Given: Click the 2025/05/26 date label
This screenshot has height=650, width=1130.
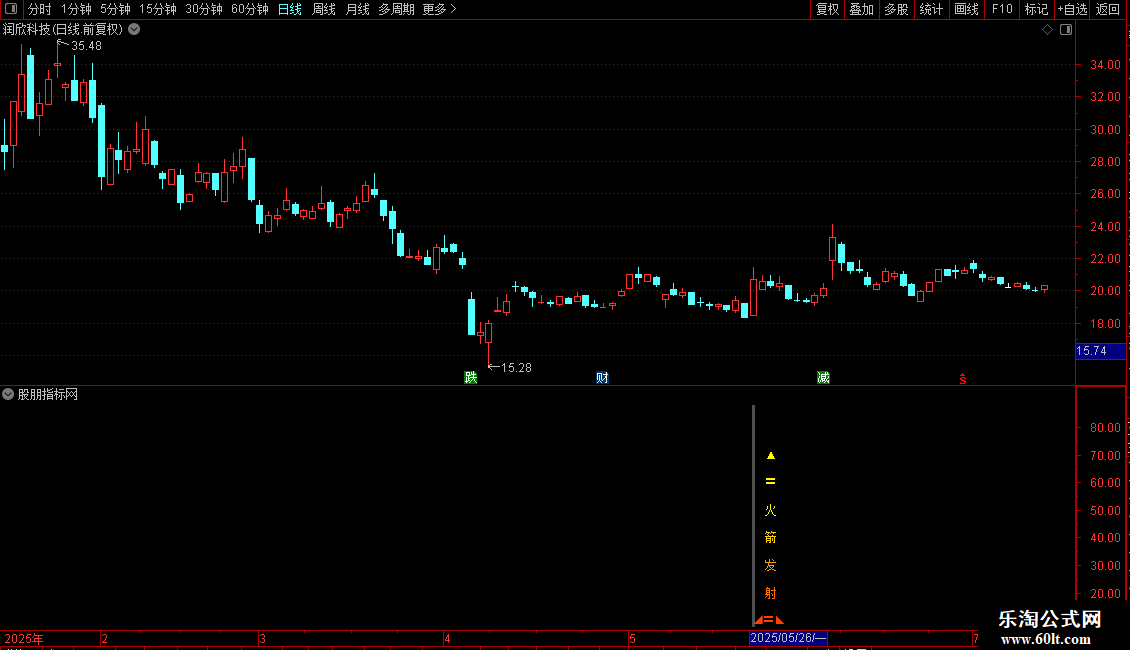Looking at the screenshot, I should point(788,638).
